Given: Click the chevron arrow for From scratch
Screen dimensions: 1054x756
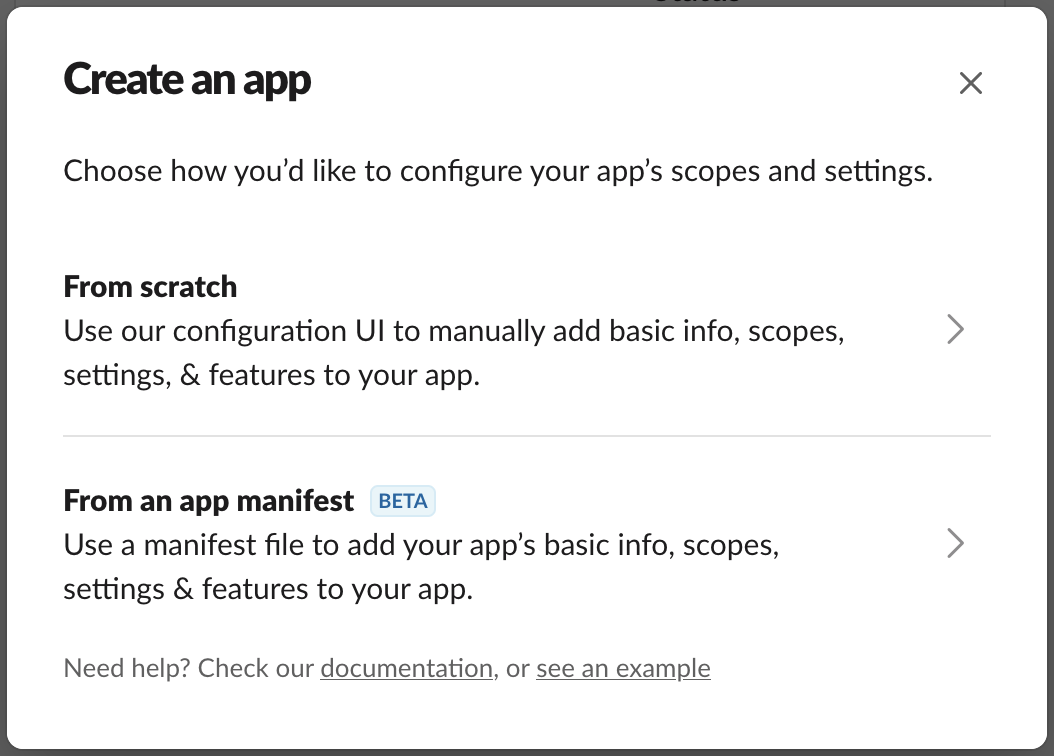Looking at the screenshot, I should (955, 329).
